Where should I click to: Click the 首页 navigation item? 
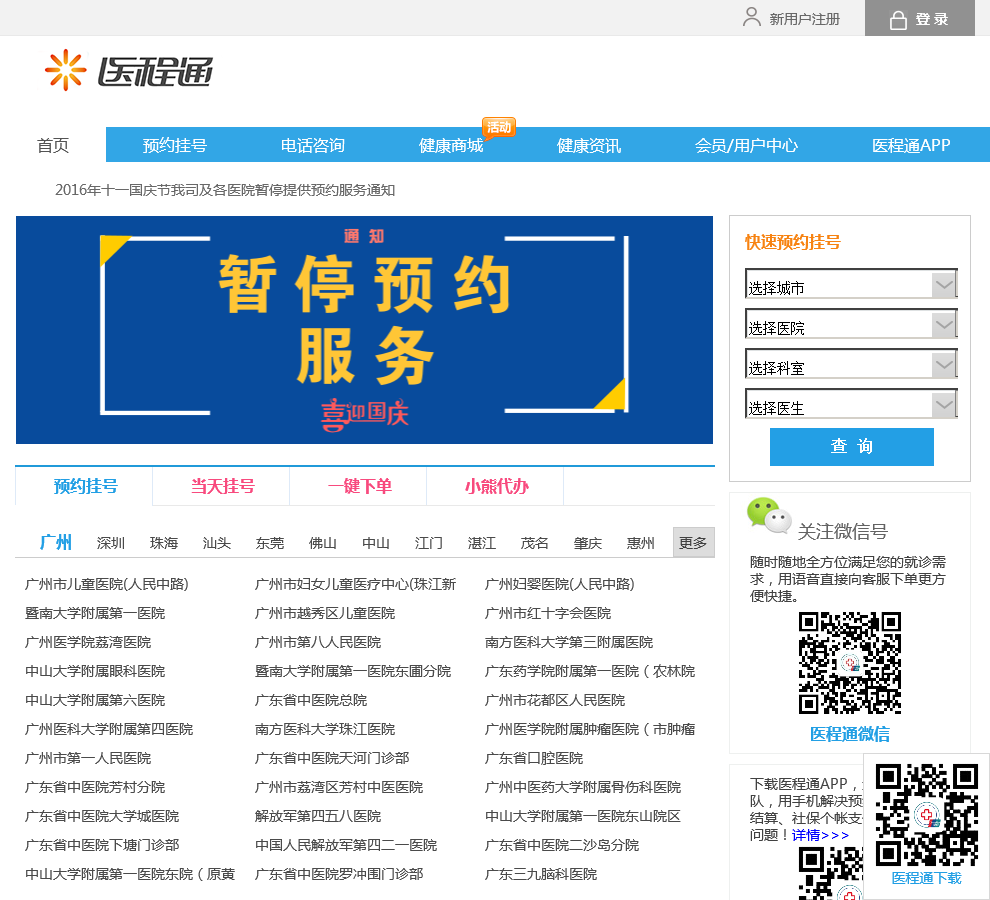click(53, 145)
